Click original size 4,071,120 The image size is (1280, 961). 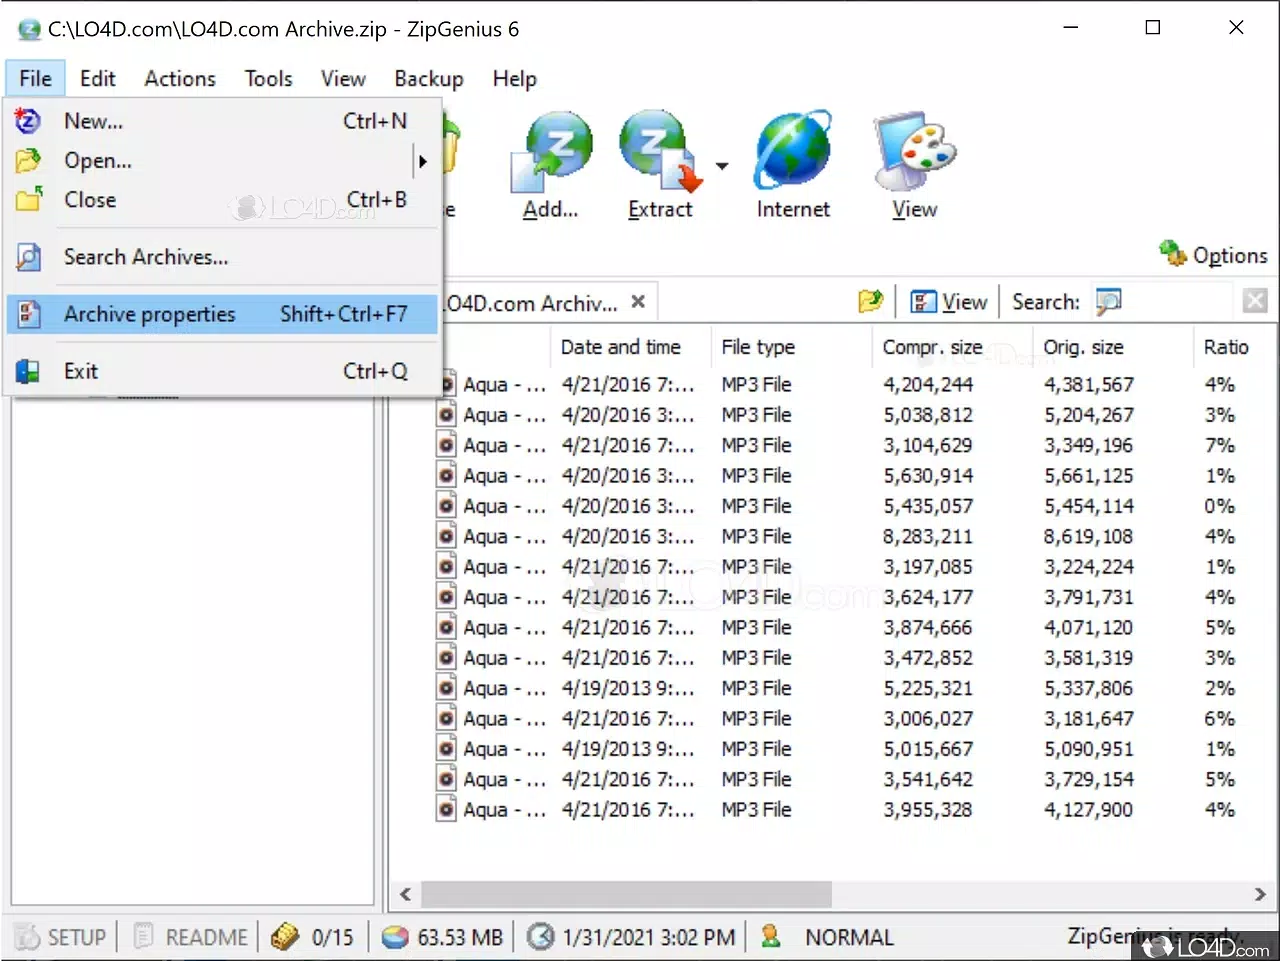click(x=1088, y=627)
